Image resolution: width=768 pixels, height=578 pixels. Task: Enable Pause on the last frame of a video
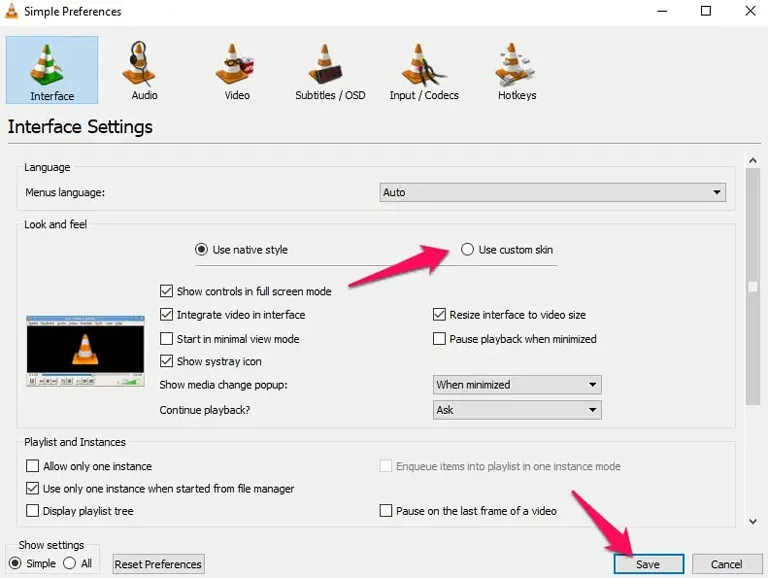(386, 510)
